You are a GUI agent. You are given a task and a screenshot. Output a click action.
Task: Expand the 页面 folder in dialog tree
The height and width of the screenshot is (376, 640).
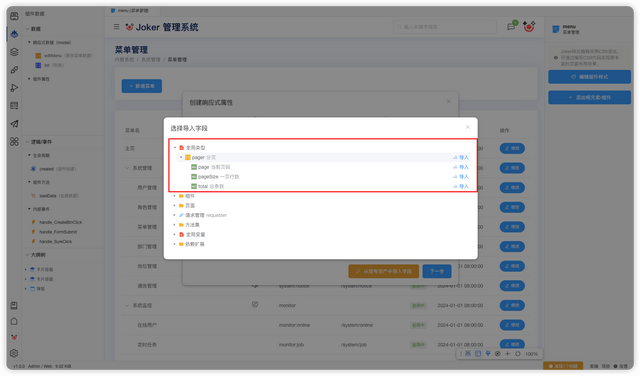tap(175, 206)
